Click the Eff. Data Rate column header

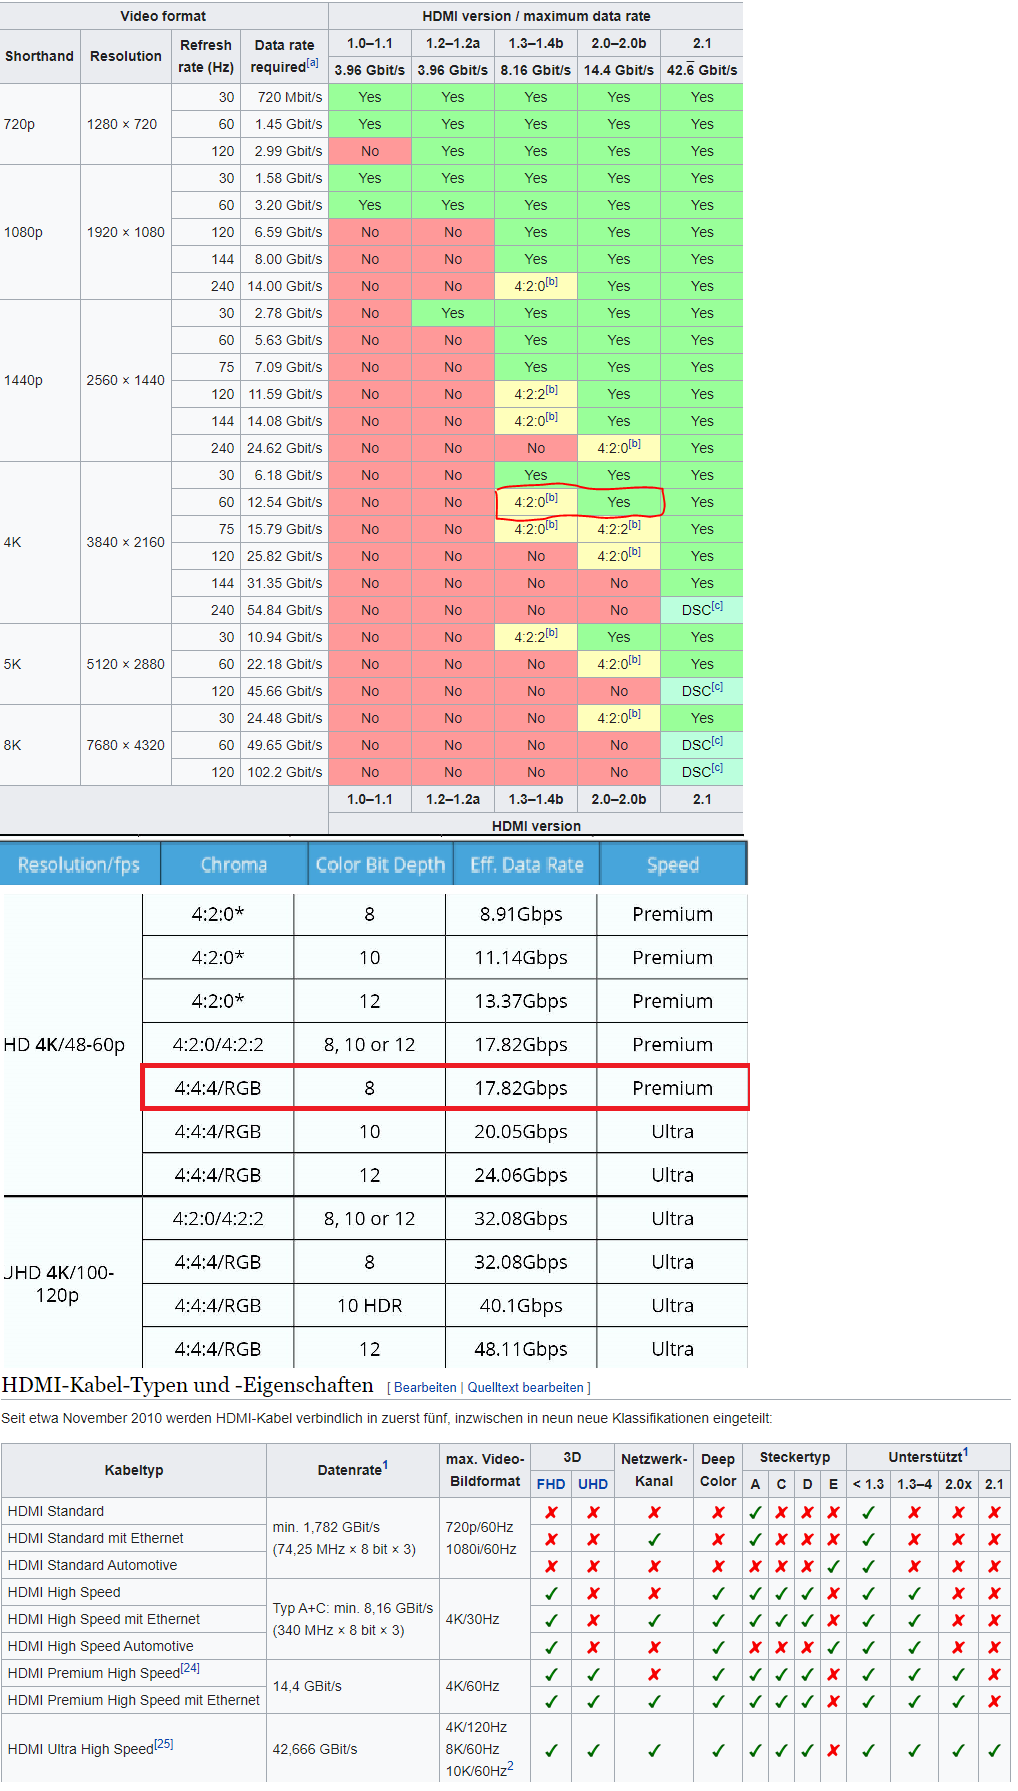click(x=527, y=864)
